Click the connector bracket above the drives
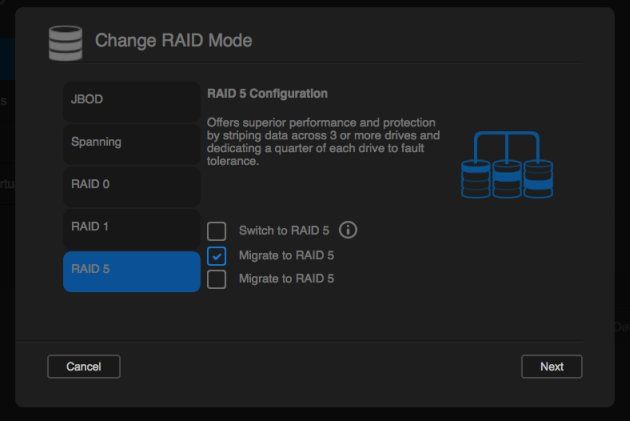 click(x=507, y=145)
